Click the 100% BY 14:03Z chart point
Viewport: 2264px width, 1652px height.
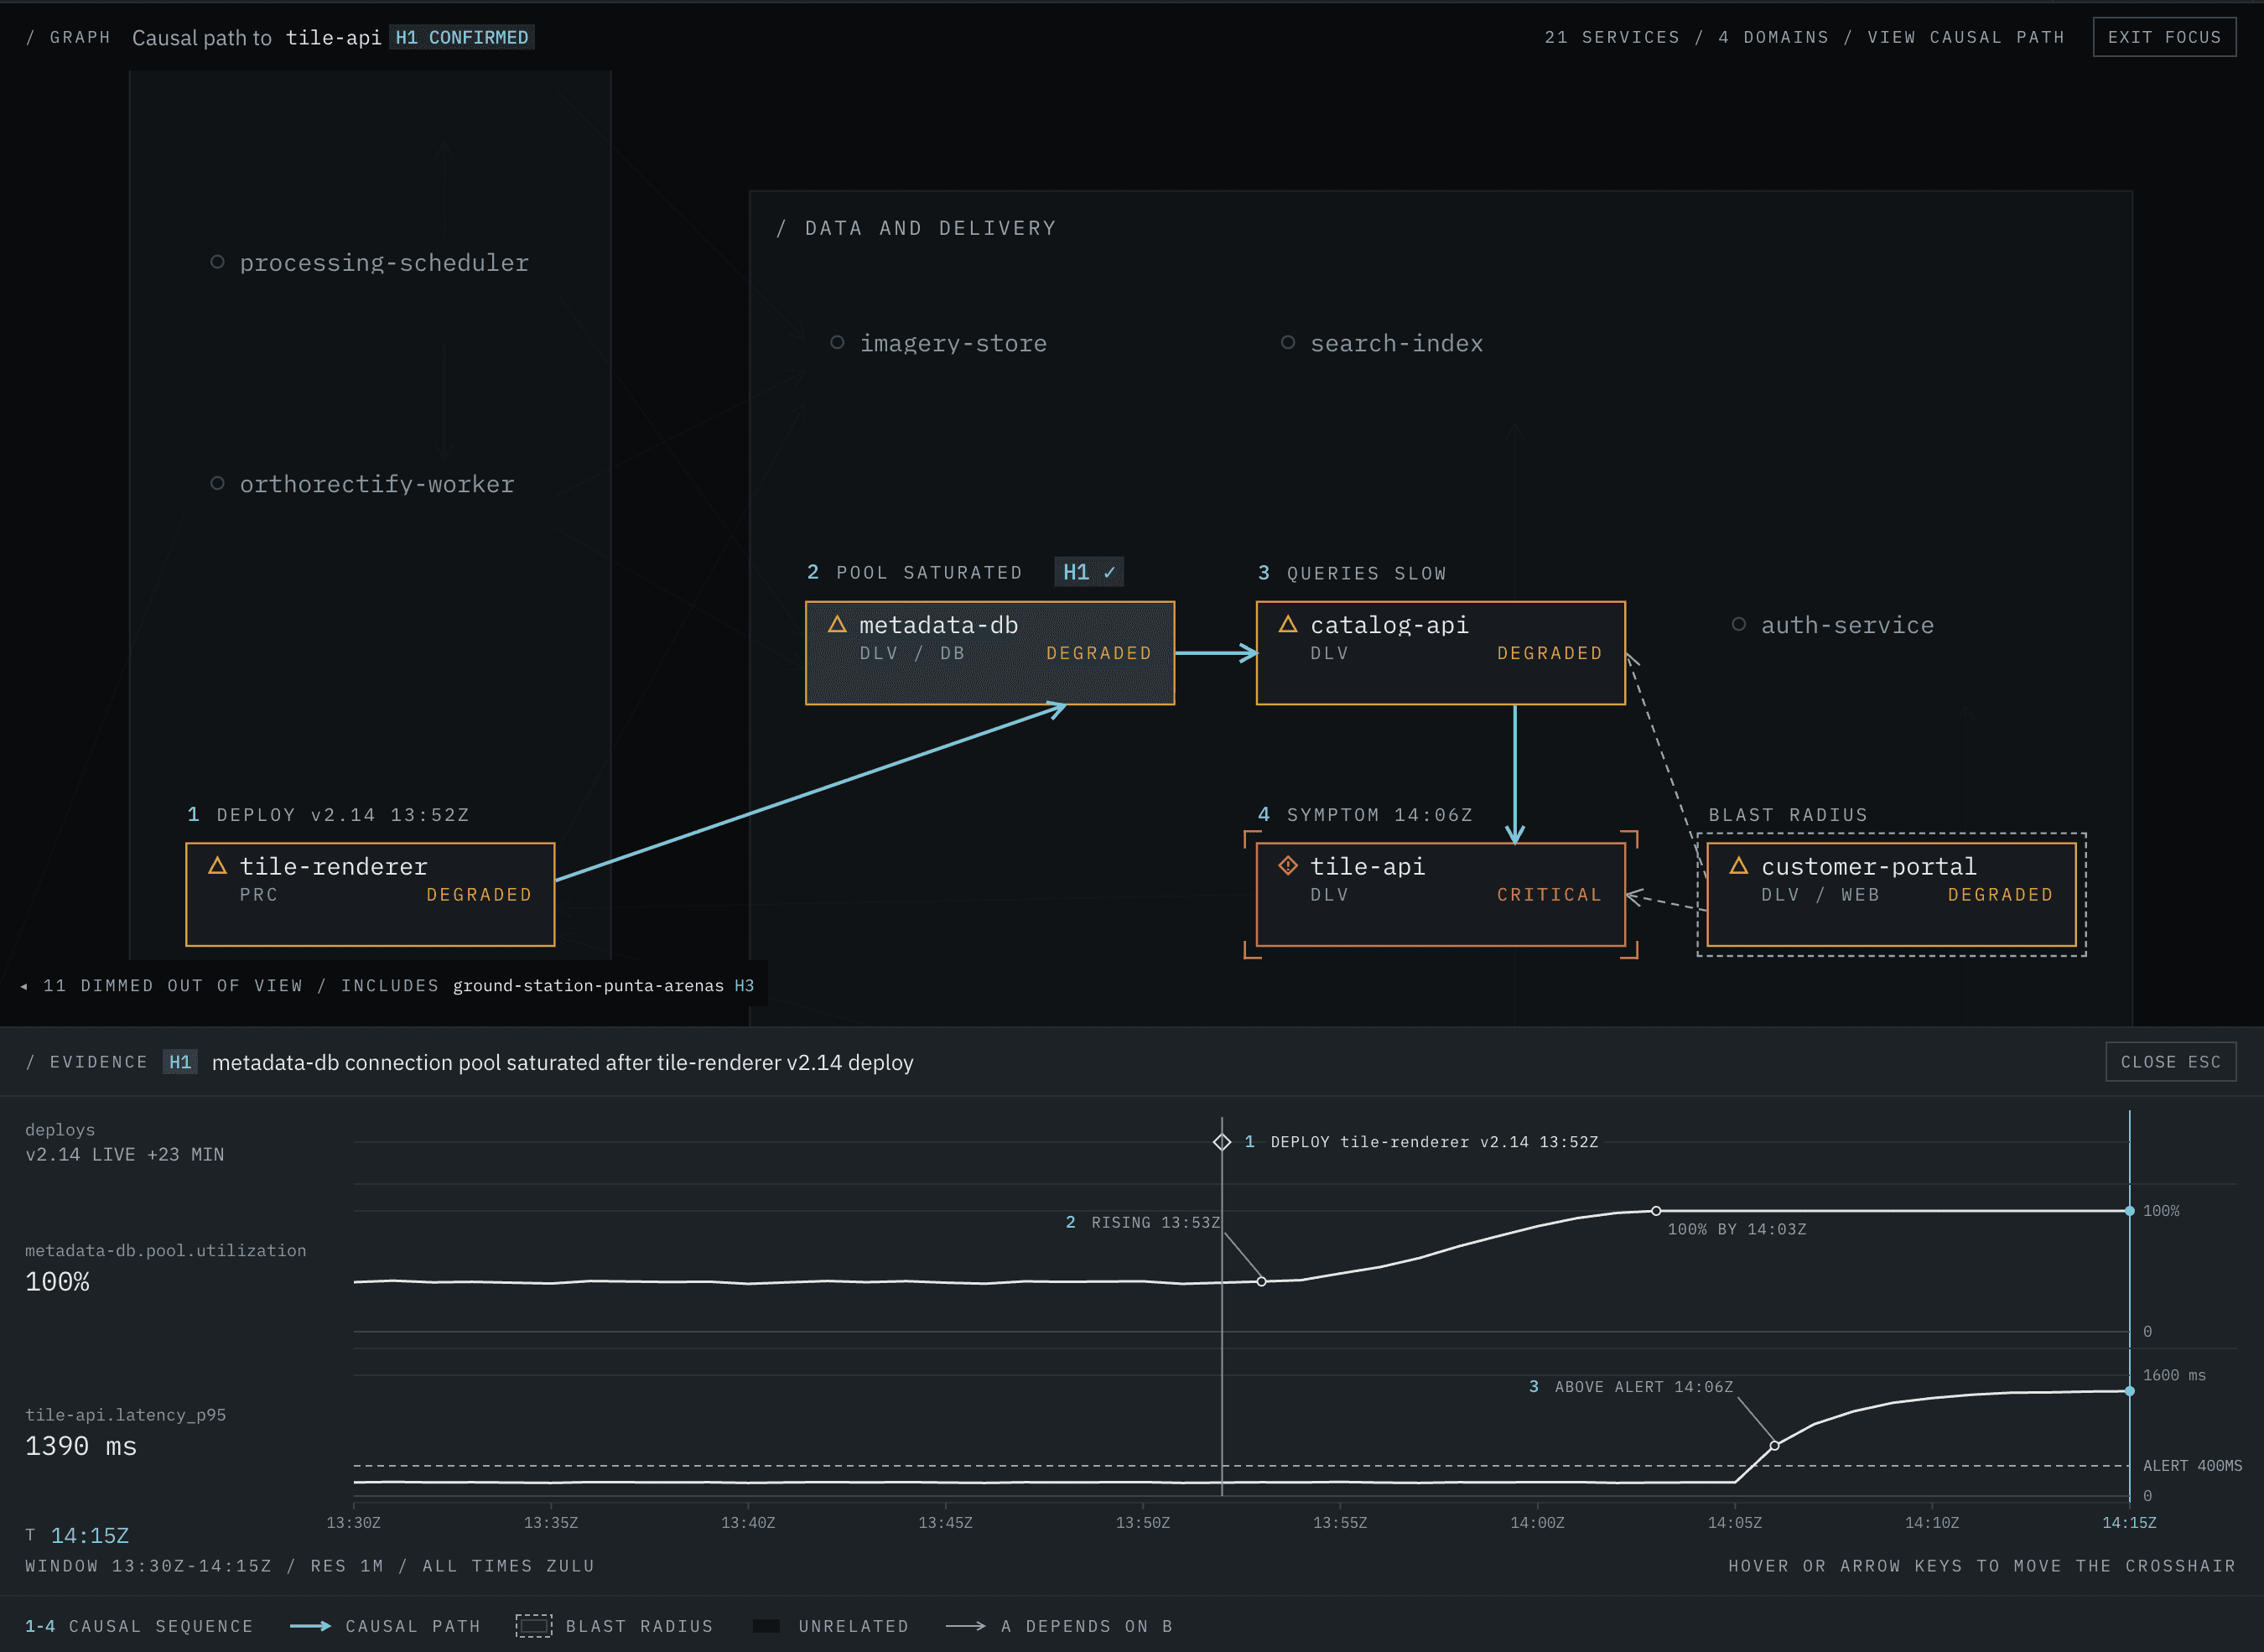pyautogui.click(x=1656, y=1211)
